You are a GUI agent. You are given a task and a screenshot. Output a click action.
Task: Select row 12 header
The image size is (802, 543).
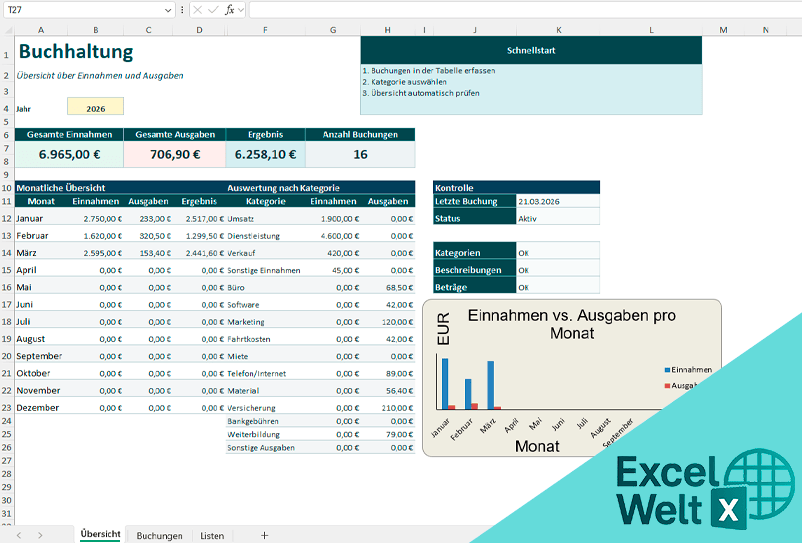(7, 218)
